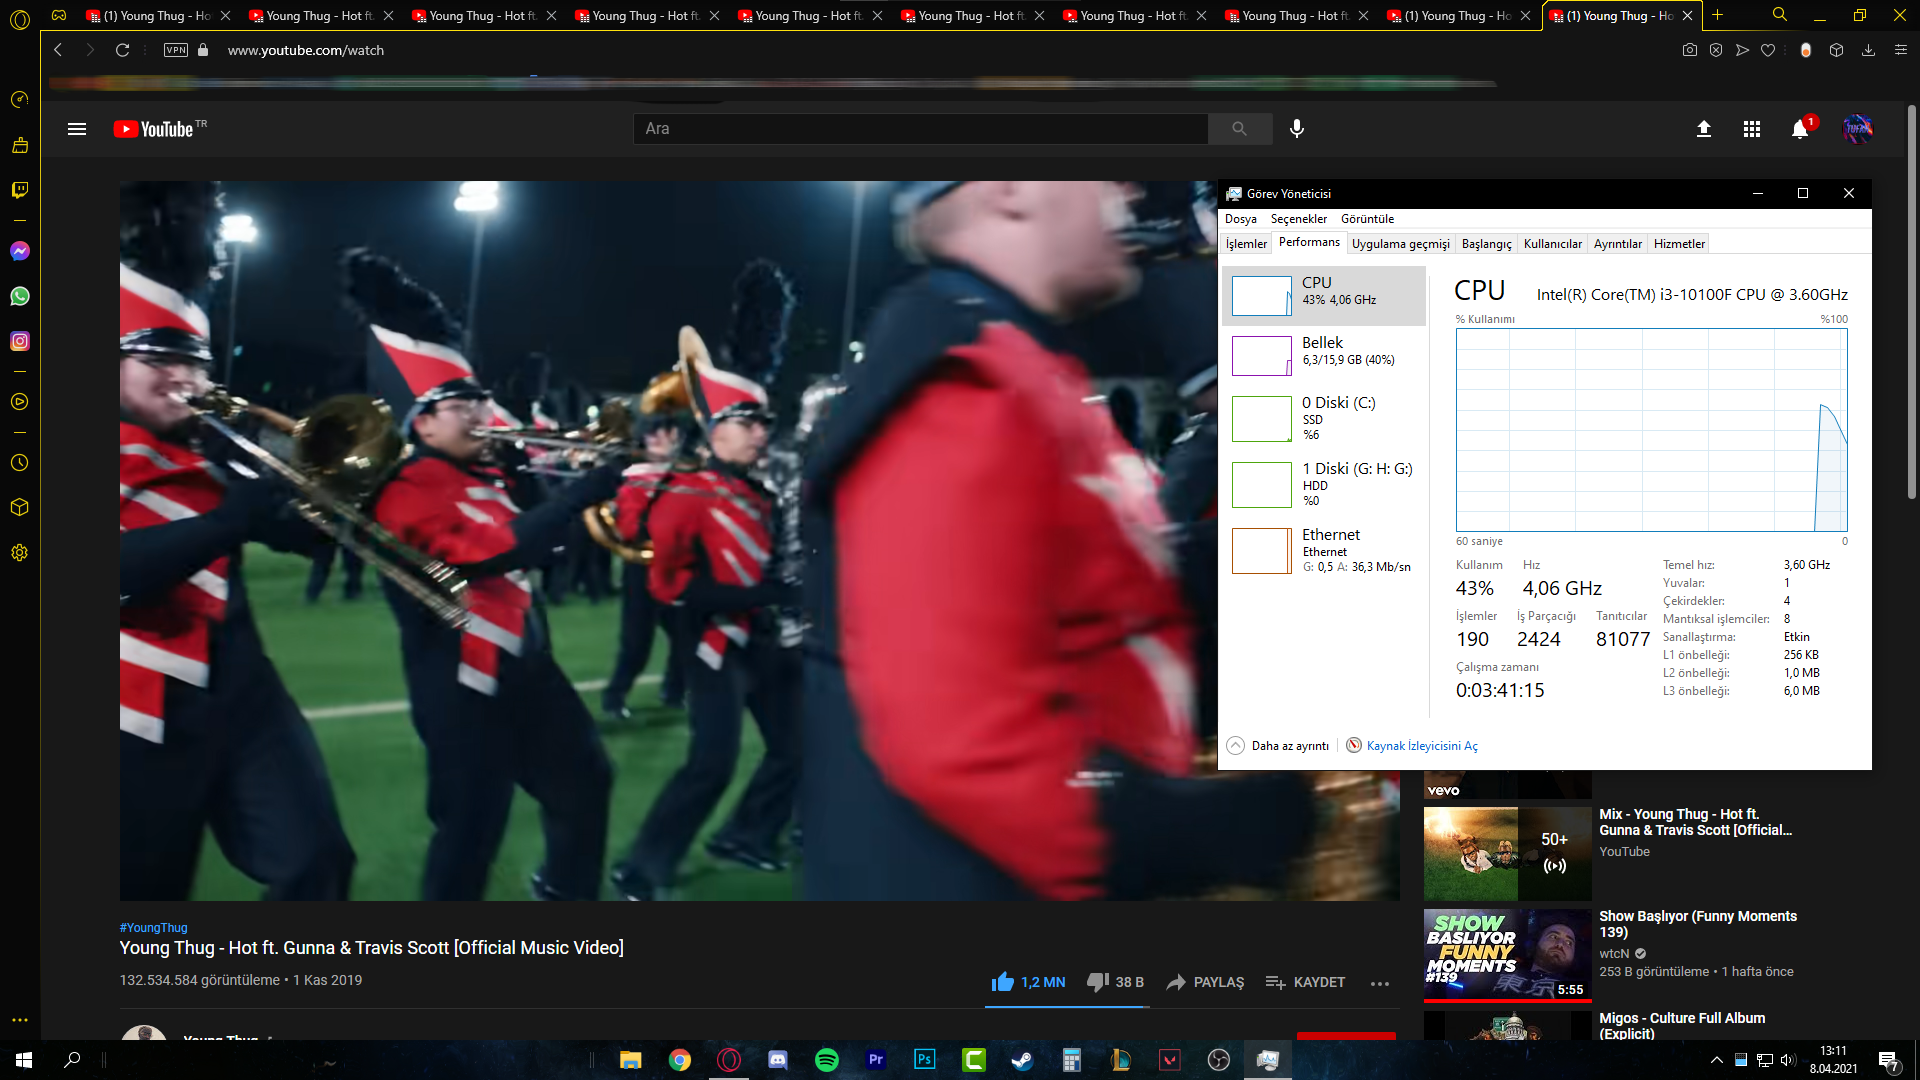Click the page vertical scrollbar
The image size is (1920, 1080).
1912,300
